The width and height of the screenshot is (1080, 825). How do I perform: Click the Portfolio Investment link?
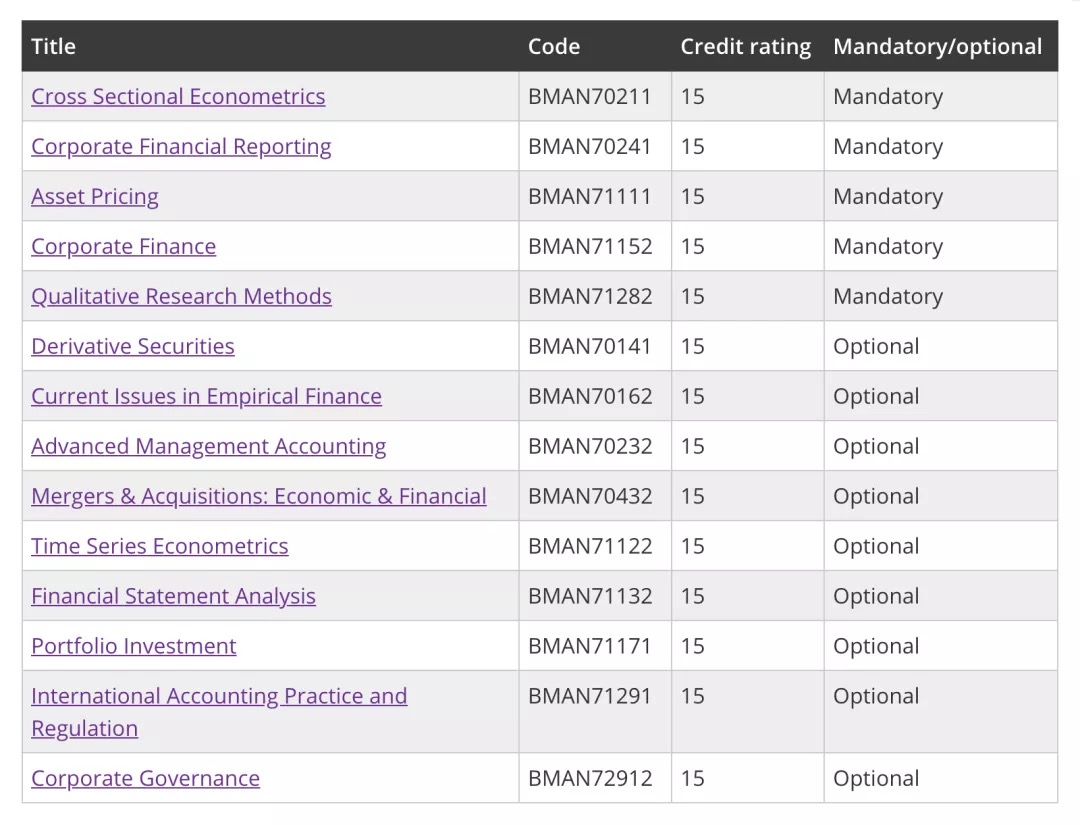[x=134, y=646]
